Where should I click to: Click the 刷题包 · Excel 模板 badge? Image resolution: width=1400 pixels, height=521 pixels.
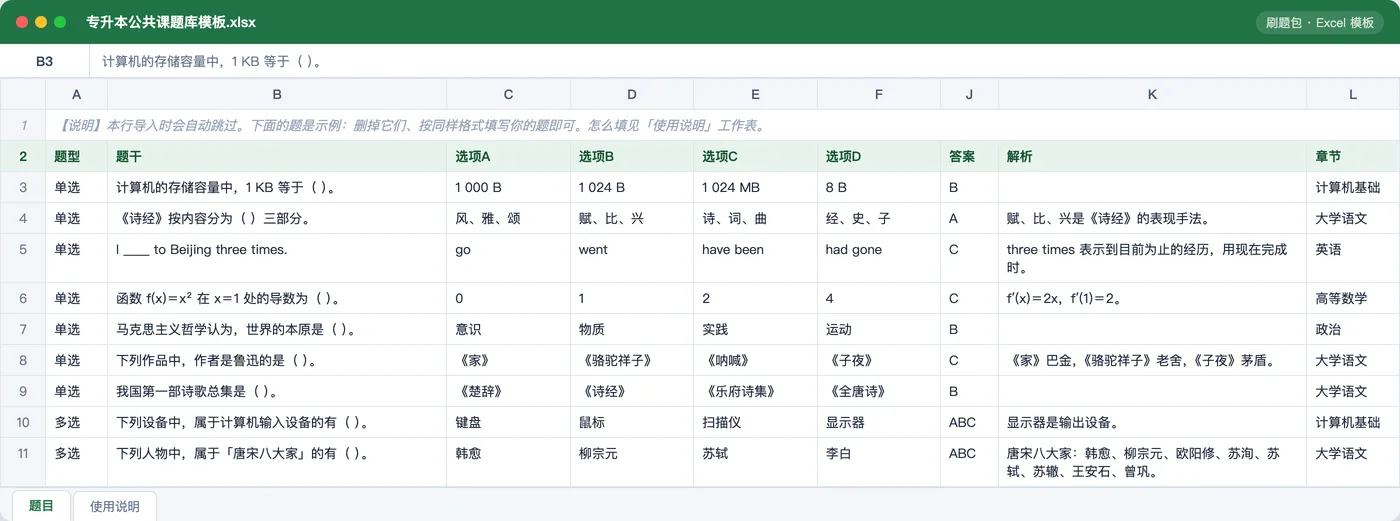point(1319,22)
